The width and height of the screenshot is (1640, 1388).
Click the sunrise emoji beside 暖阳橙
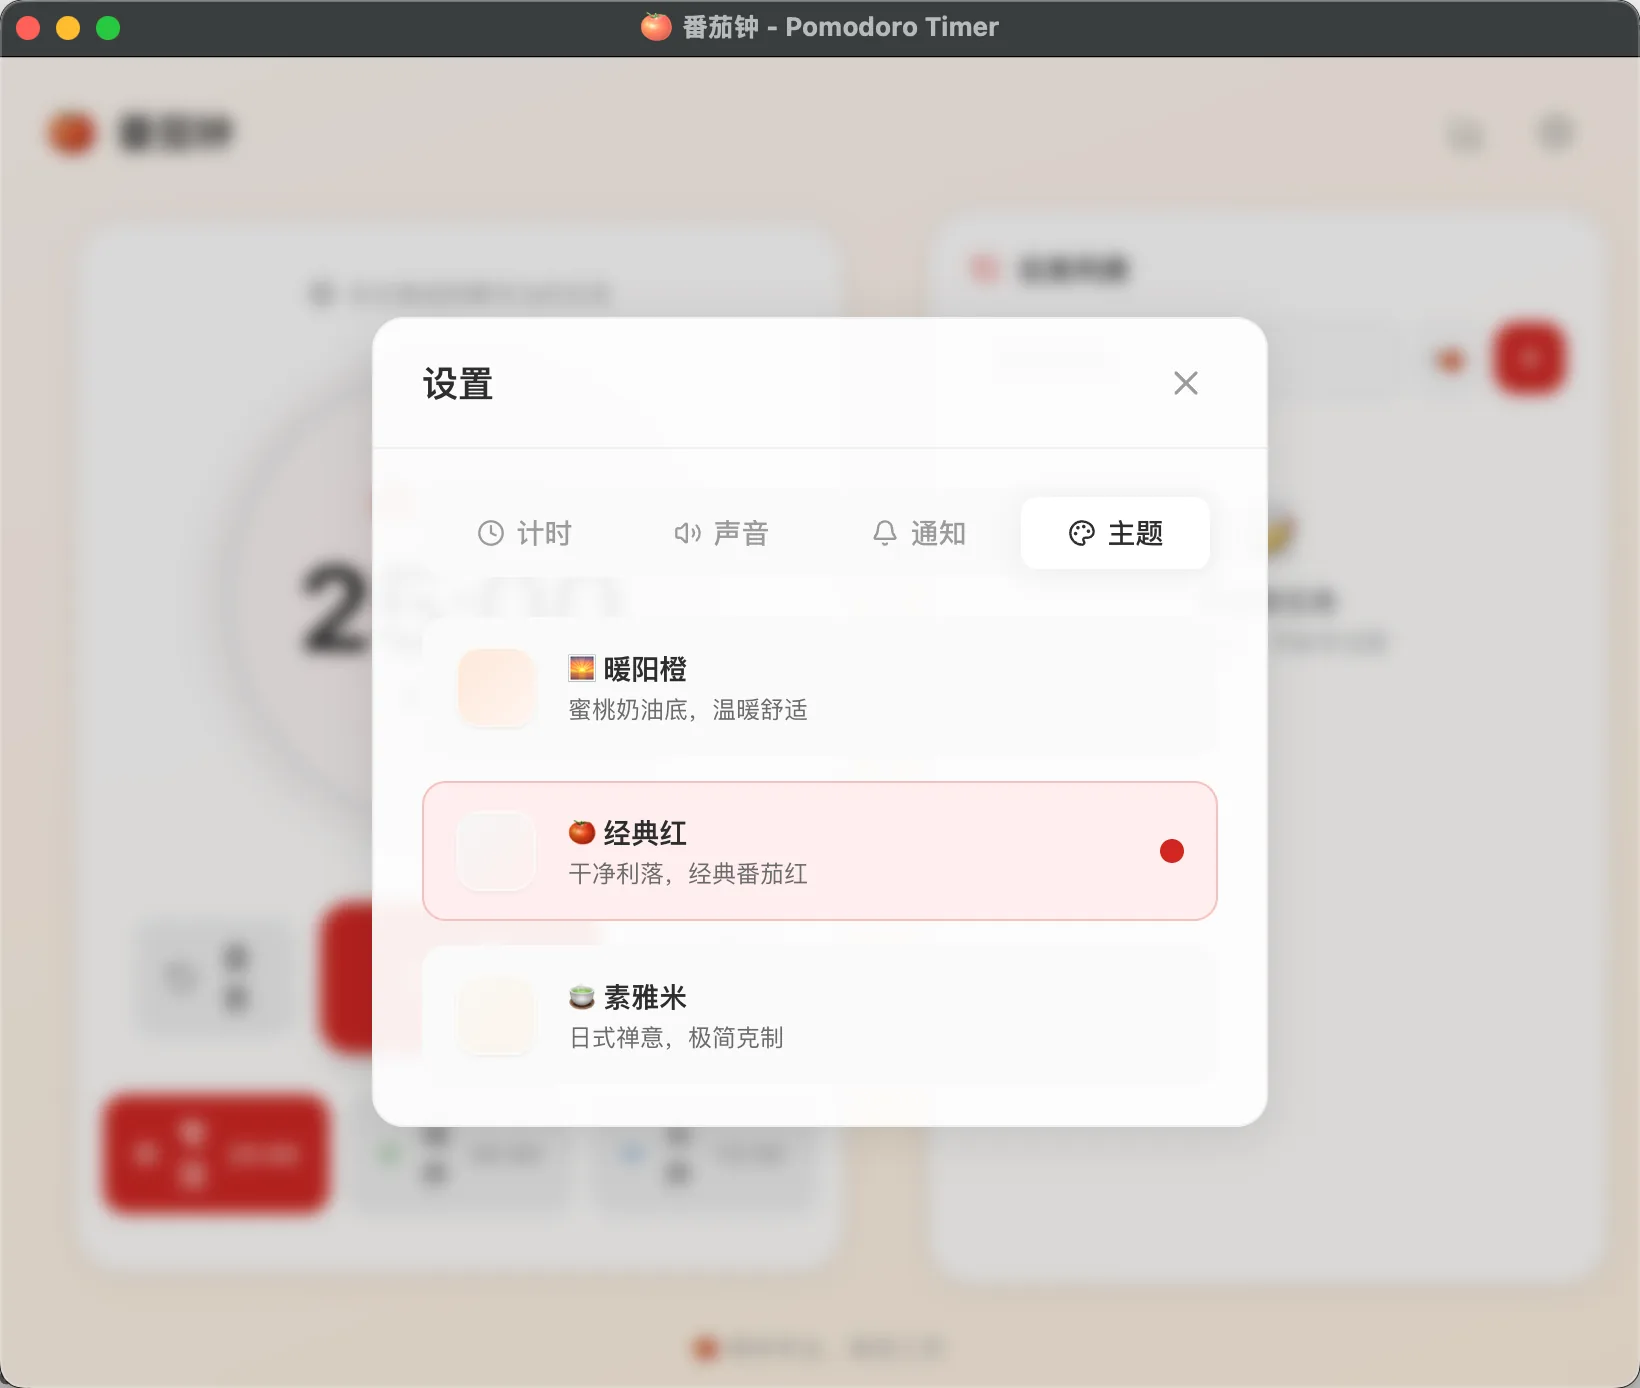(582, 668)
